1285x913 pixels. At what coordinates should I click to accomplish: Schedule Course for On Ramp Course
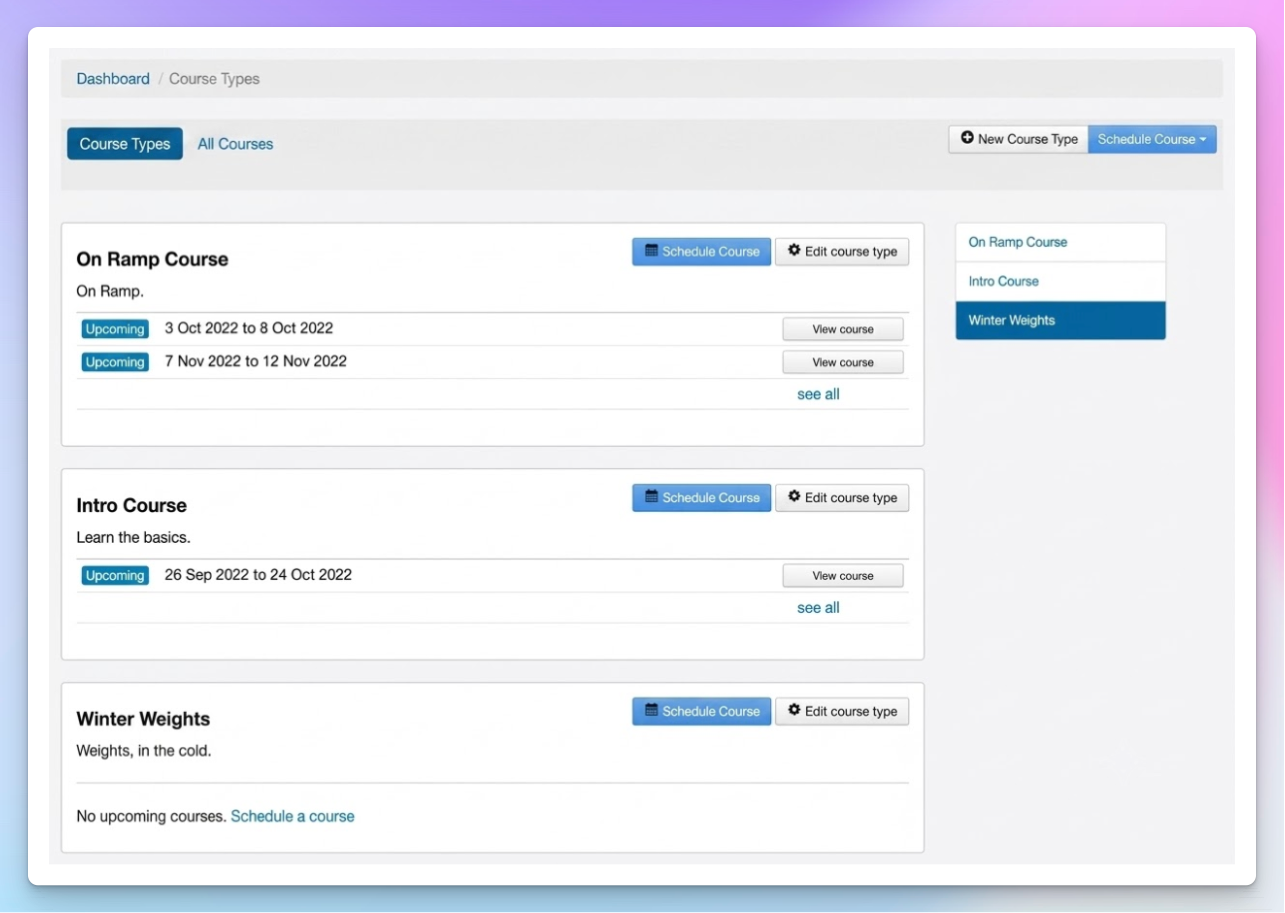[x=702, y=251]
